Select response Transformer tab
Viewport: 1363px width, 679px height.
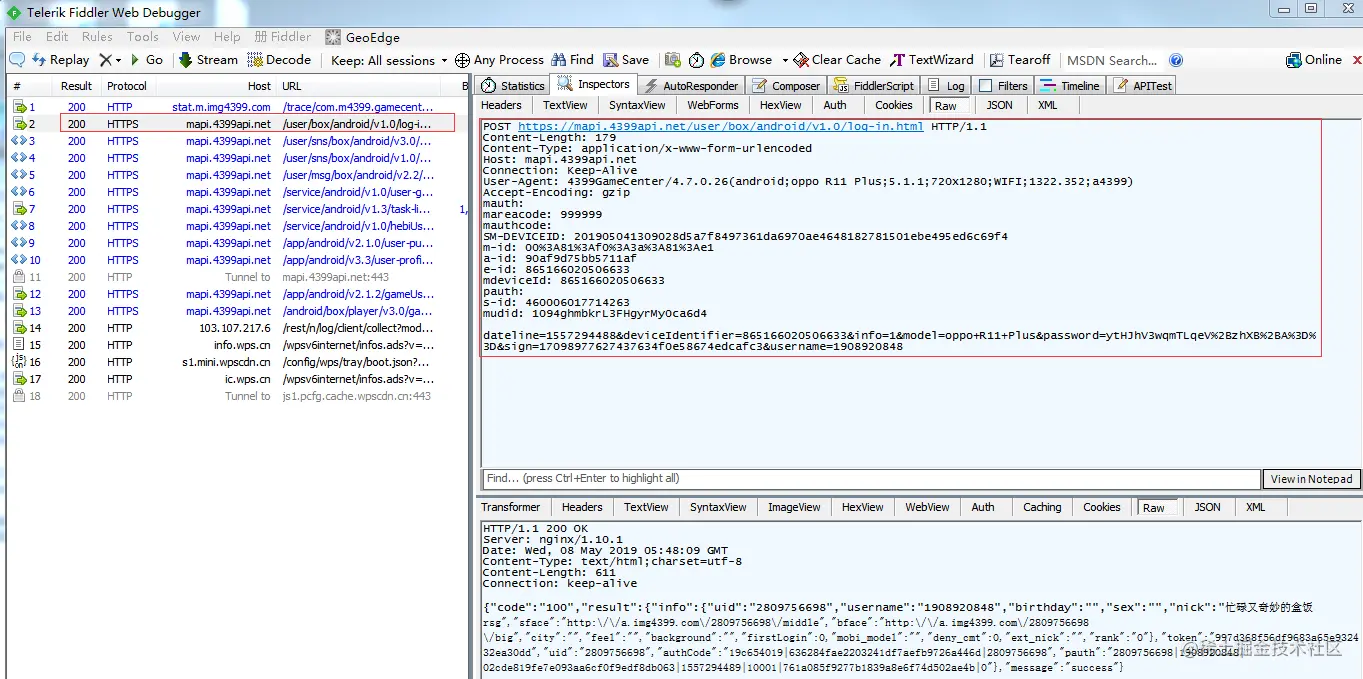pos(511,507)
